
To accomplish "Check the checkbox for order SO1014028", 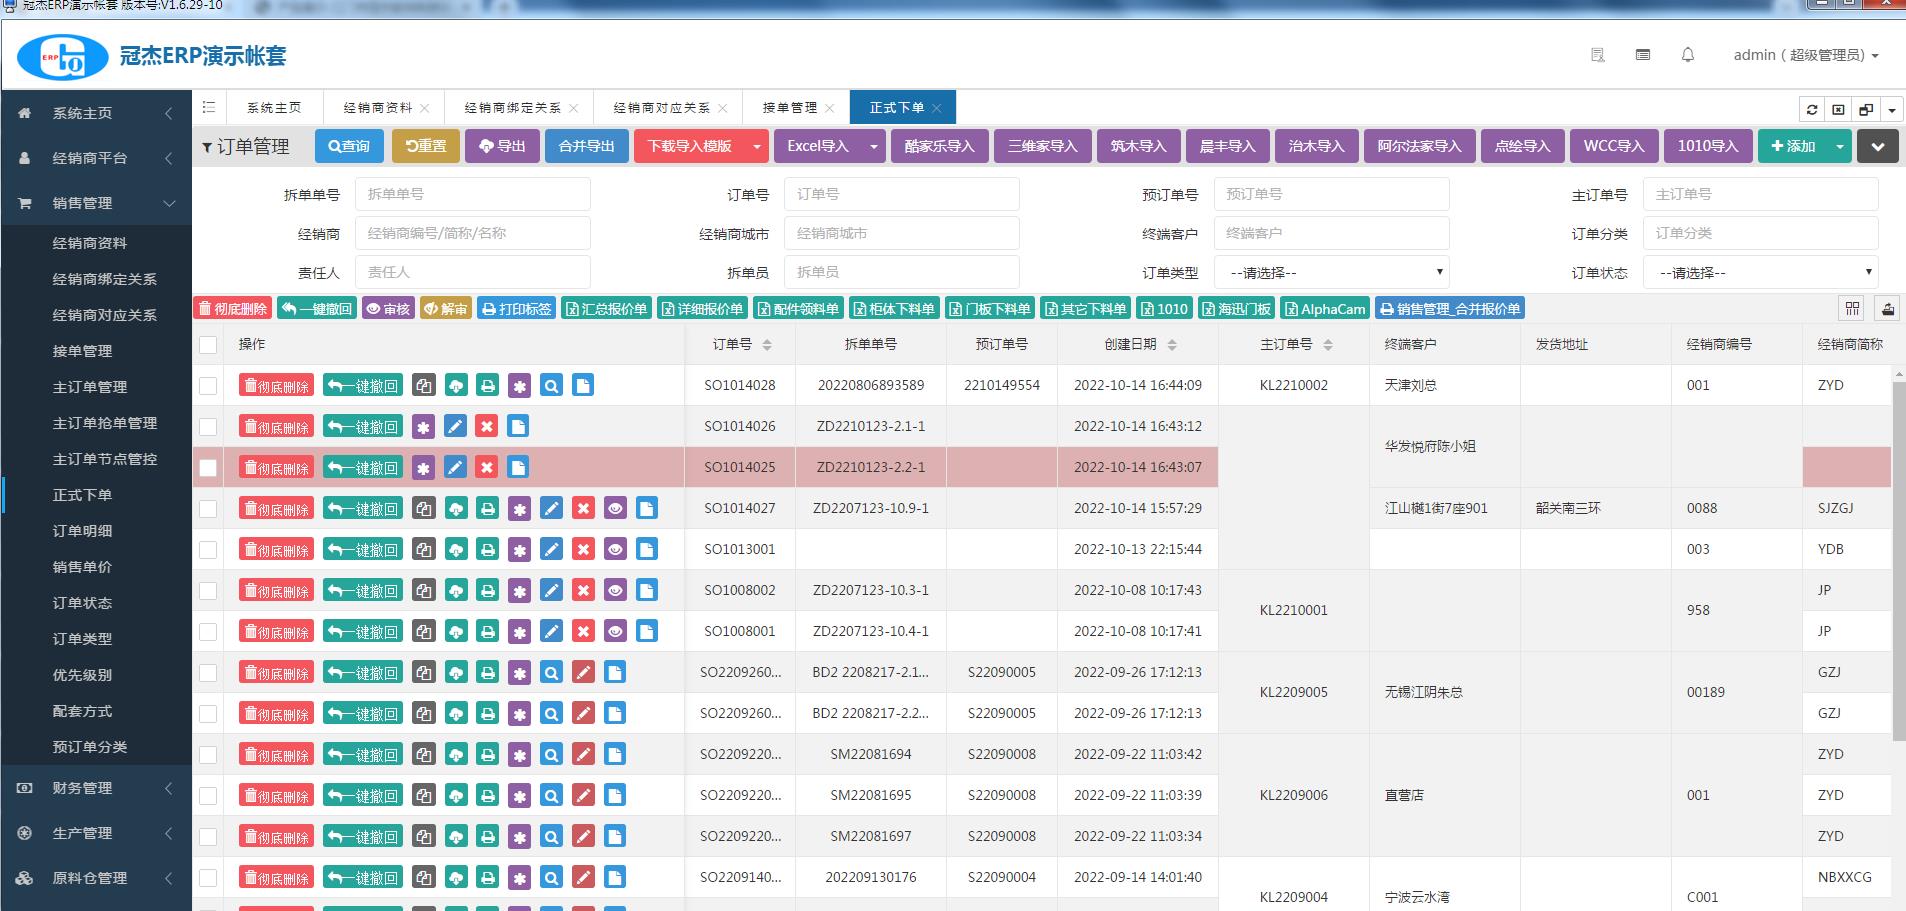I will [x=208, y=385].
